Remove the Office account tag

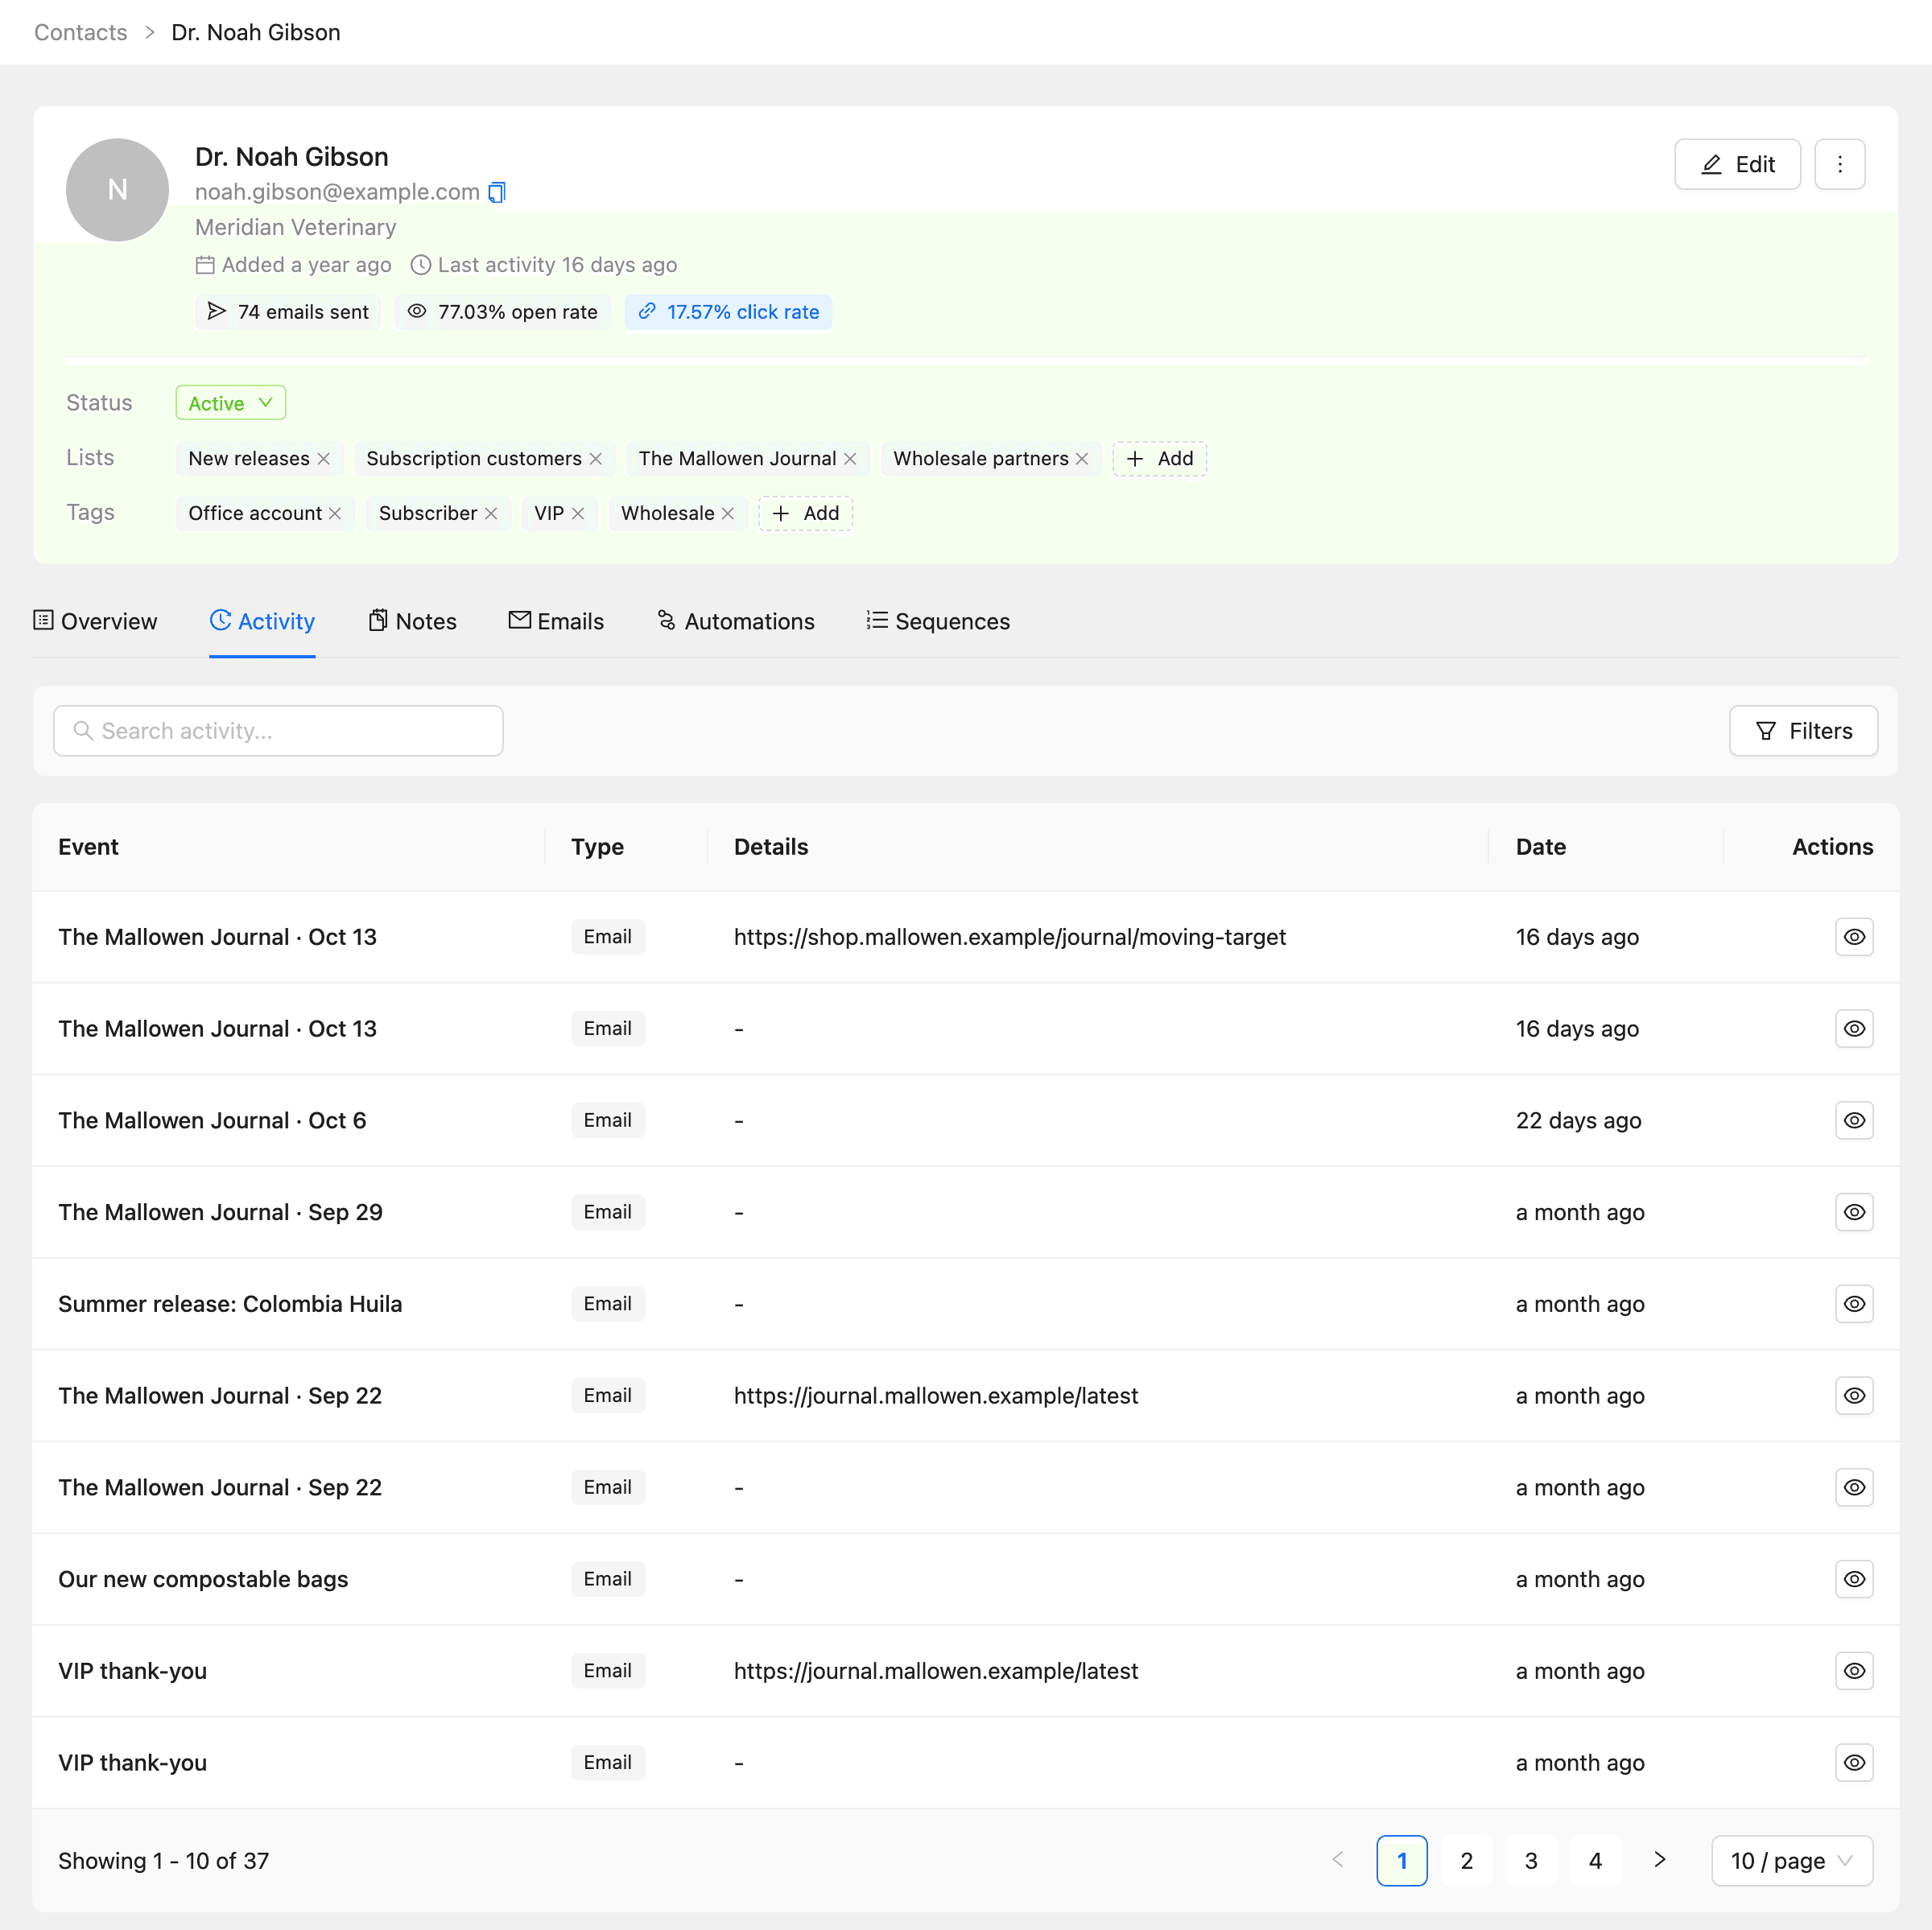(335, 514)
